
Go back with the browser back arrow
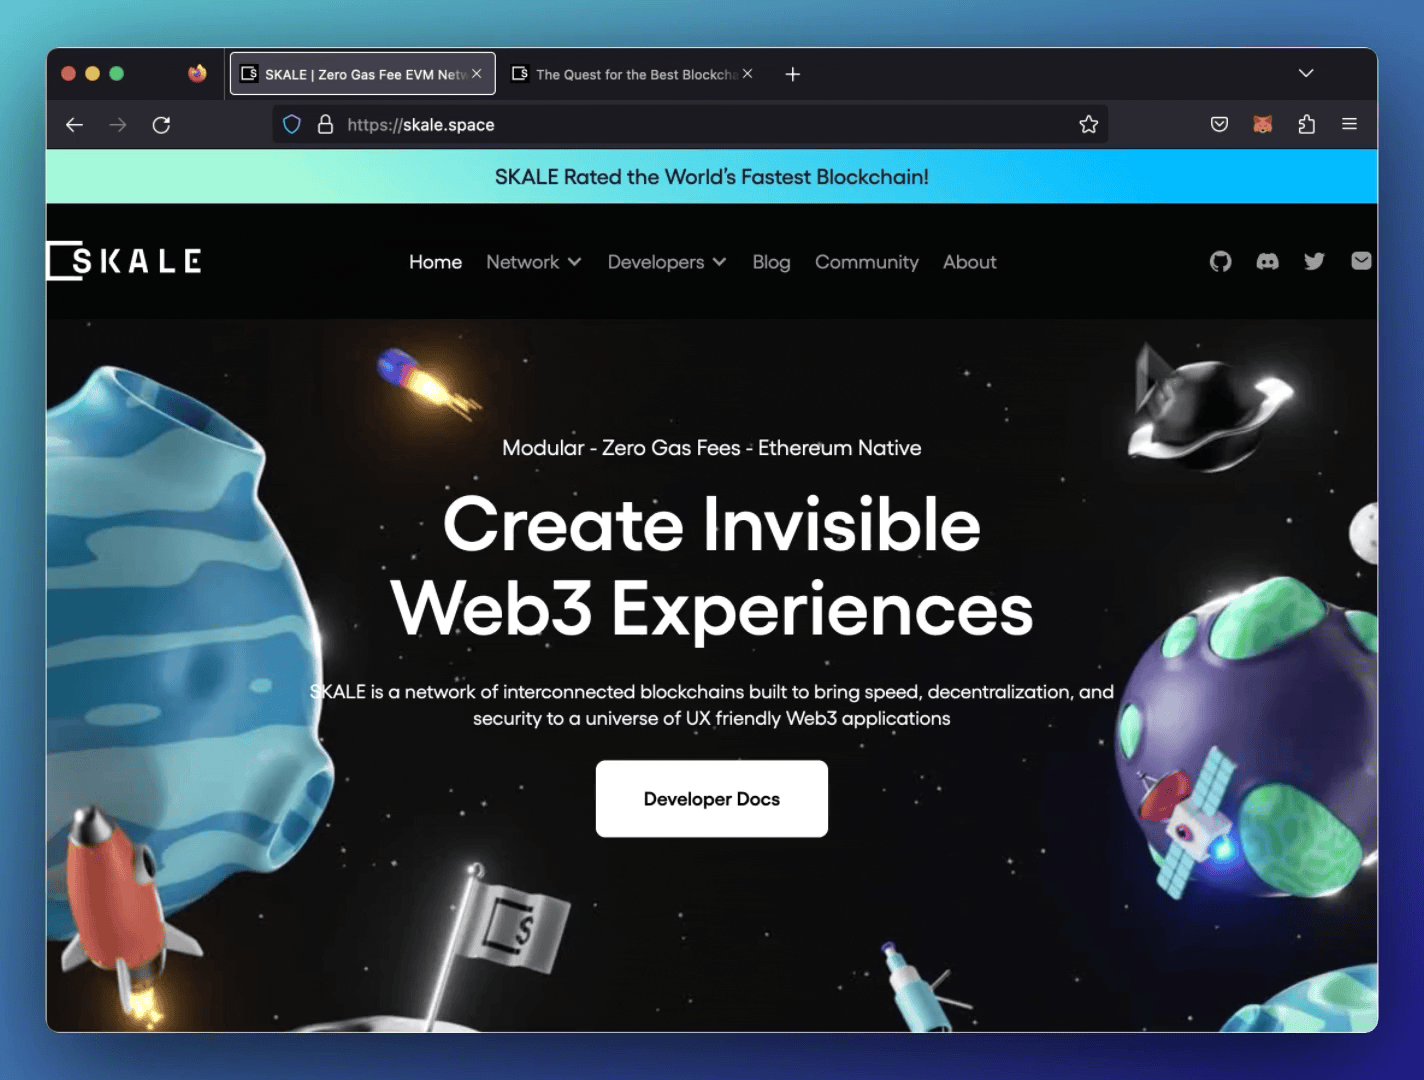[74, 125]
